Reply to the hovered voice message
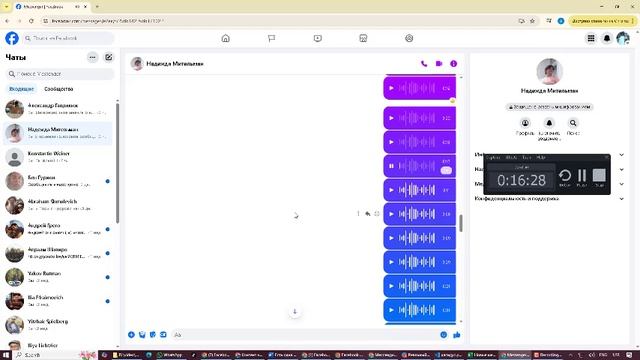This screenshot has height=360, width=640. point(367,214)
